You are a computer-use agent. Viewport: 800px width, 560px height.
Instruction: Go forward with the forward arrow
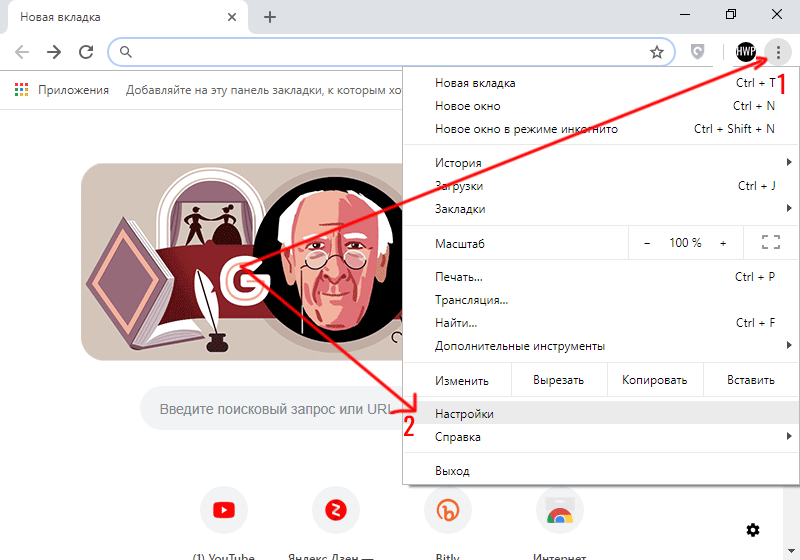pos(54,52)
